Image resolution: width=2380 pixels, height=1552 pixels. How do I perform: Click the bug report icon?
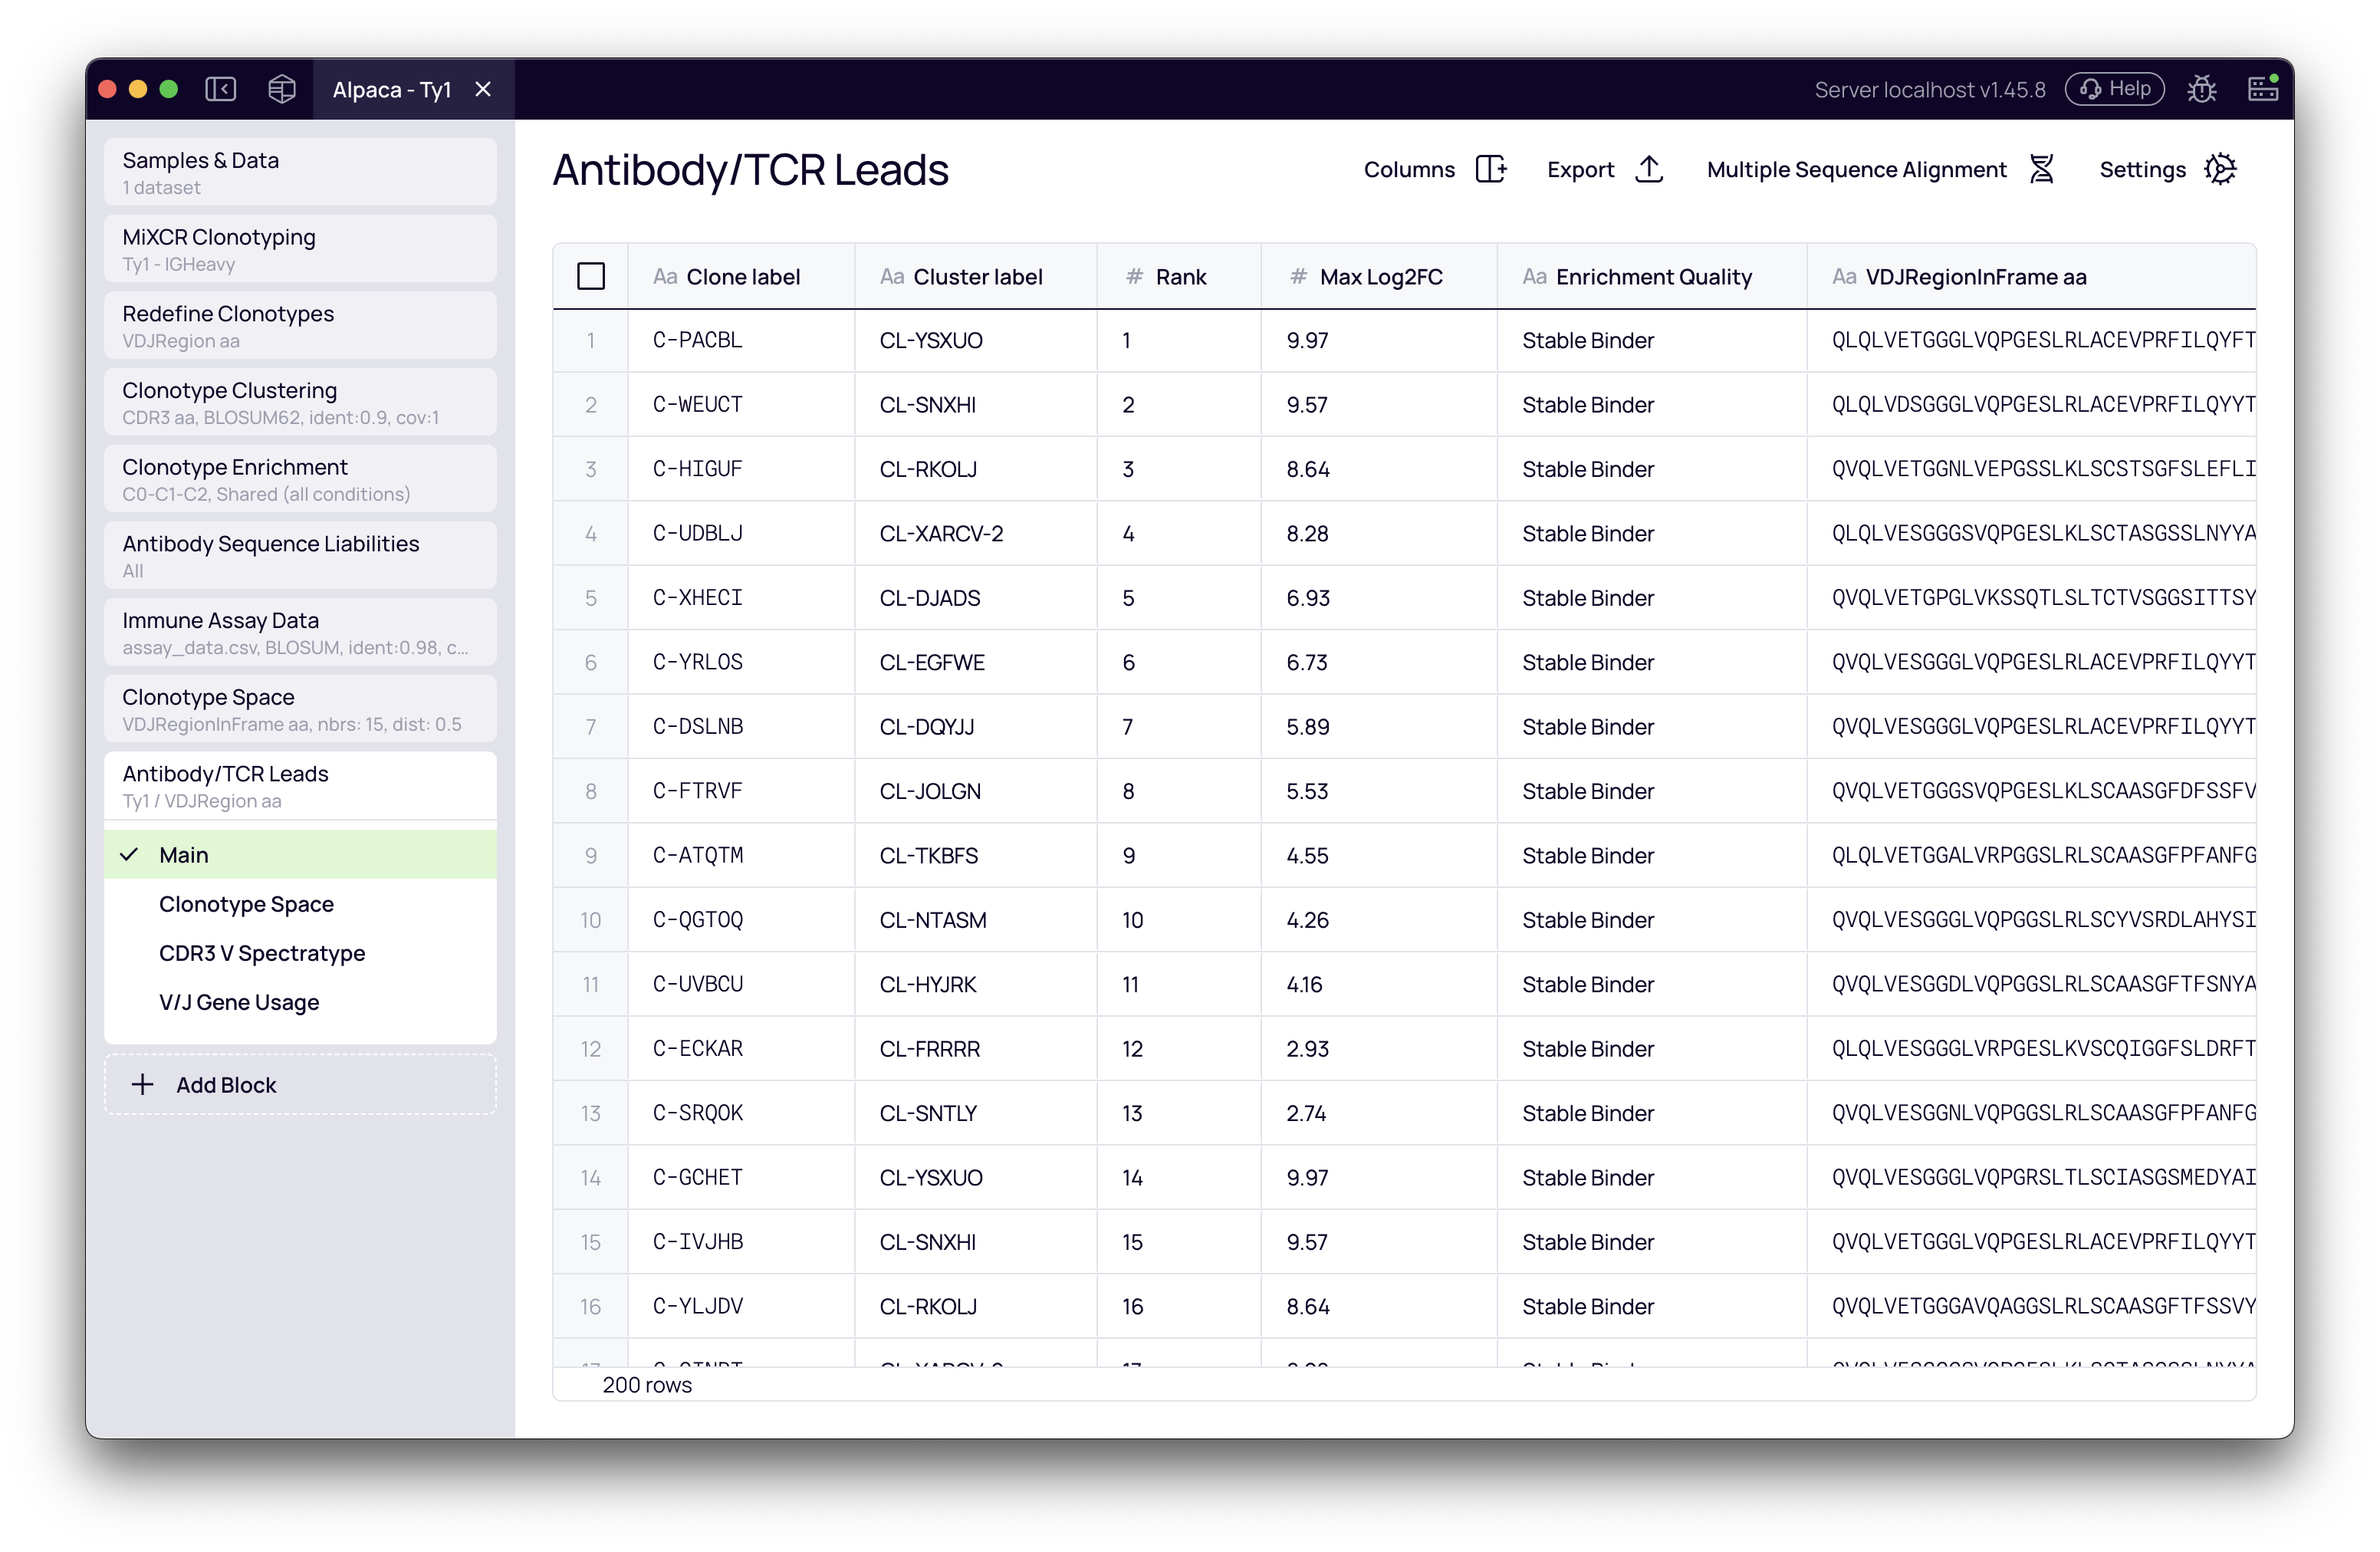pos(2201,89)
